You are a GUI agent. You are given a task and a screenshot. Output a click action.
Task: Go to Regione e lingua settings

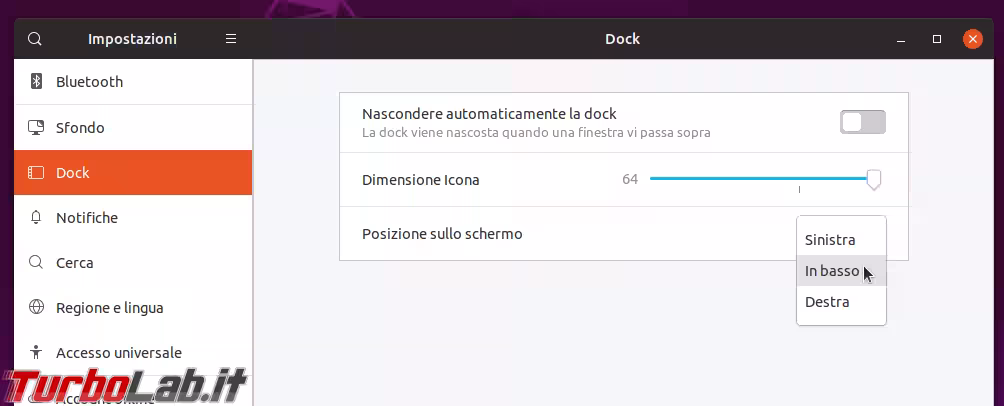[x=109, y=308]
